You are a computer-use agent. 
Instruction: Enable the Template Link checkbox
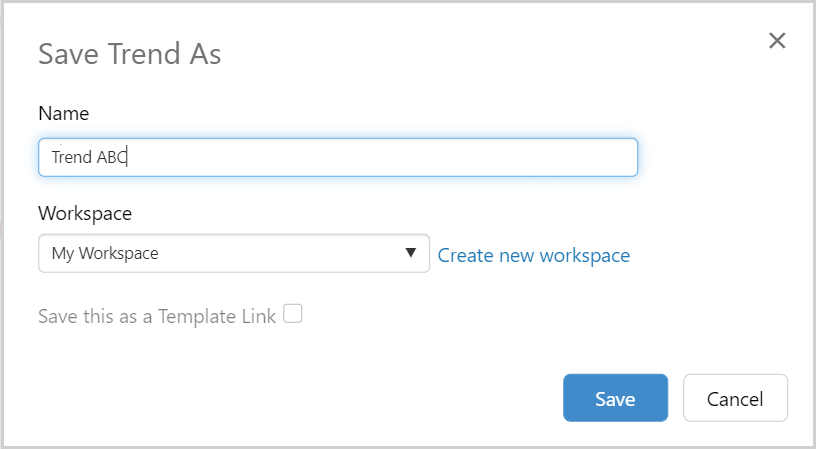pyautogui.click(x=293, y=315)
